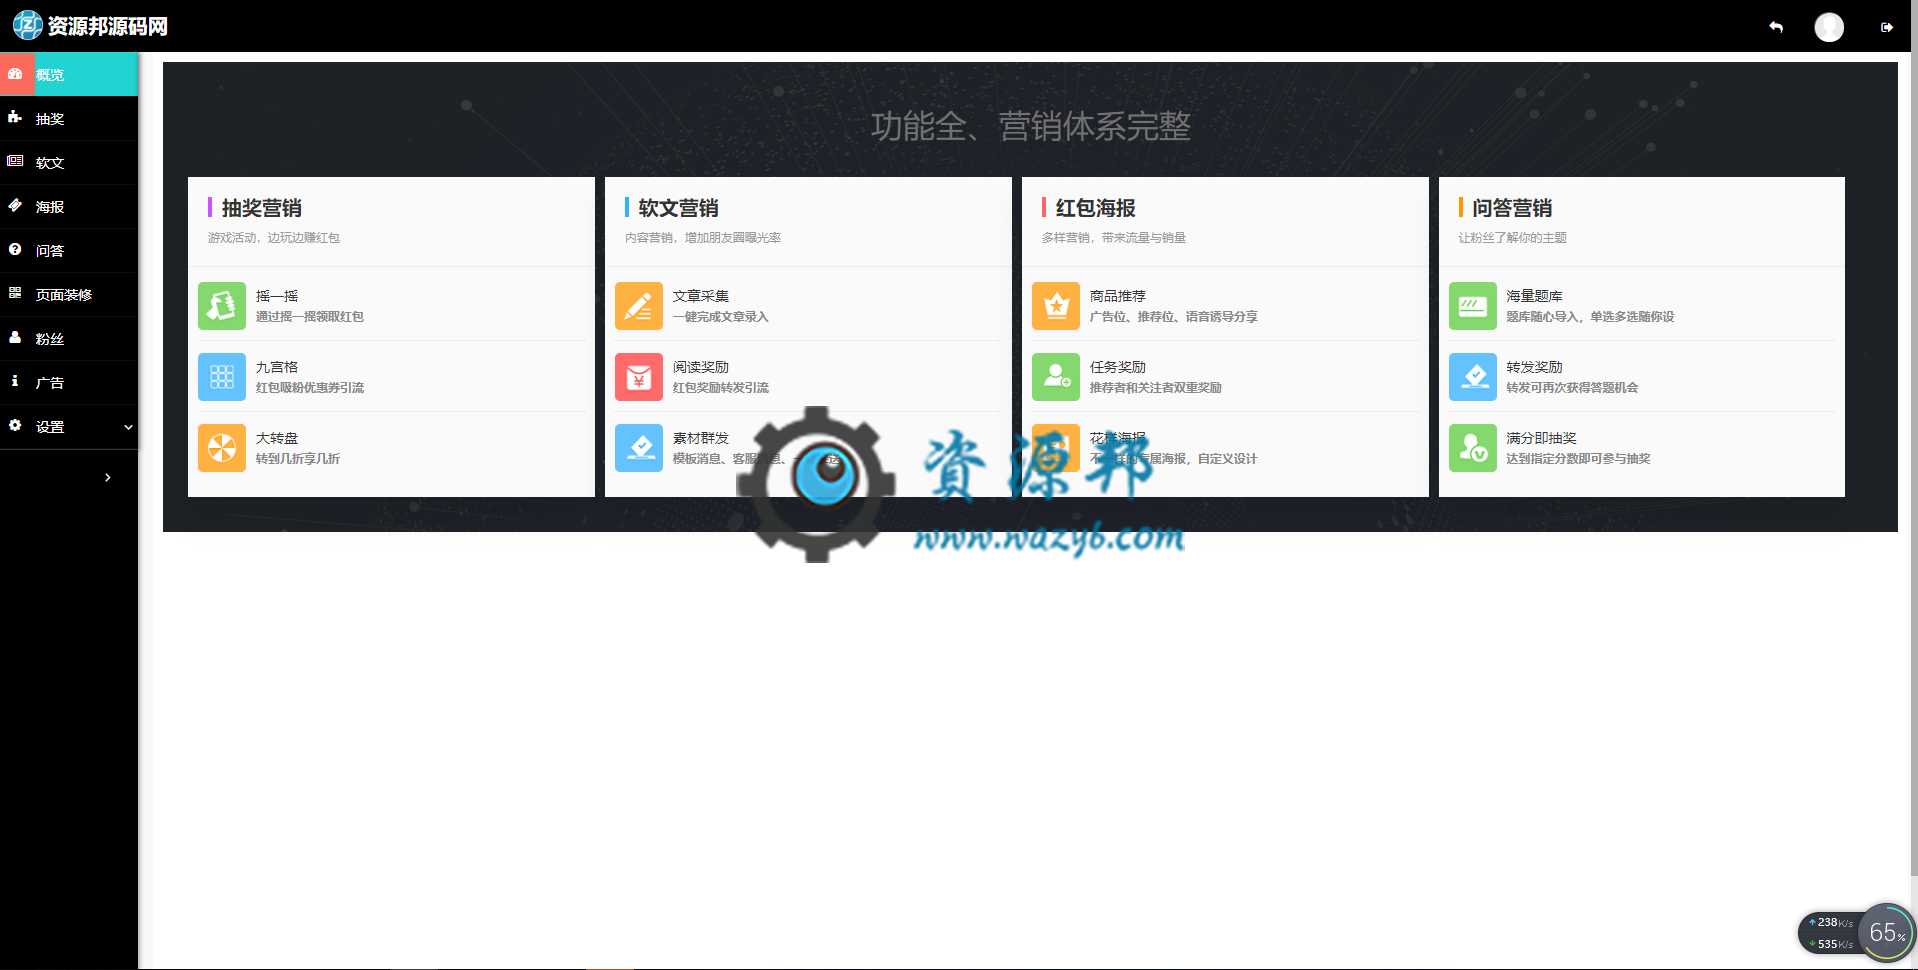Click the 软文营销 card heading

tap(679, 208)
